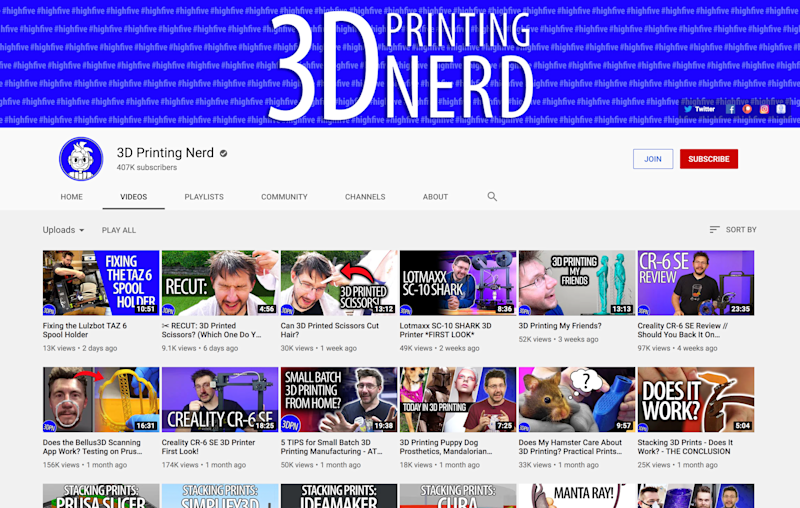Switch to the Home tab

pos(71,197)
